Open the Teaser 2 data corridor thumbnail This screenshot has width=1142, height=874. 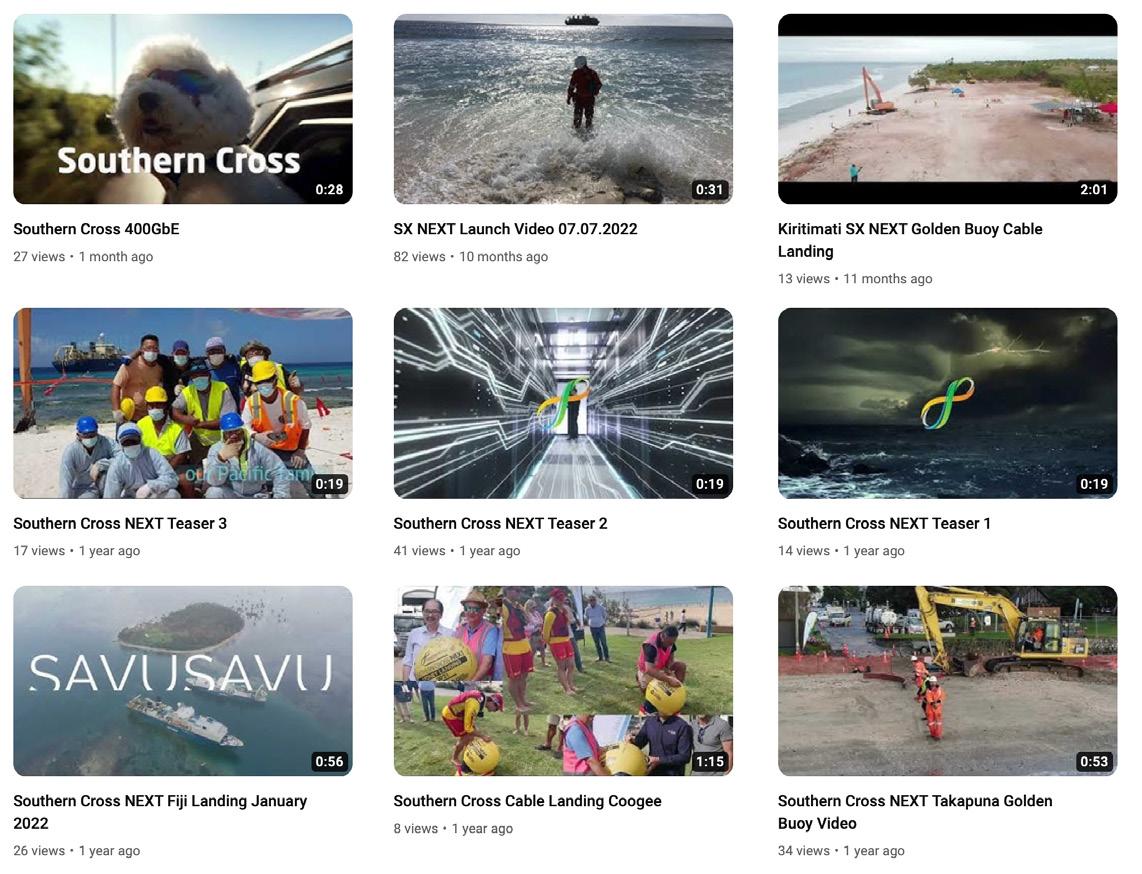click(563, 403)
